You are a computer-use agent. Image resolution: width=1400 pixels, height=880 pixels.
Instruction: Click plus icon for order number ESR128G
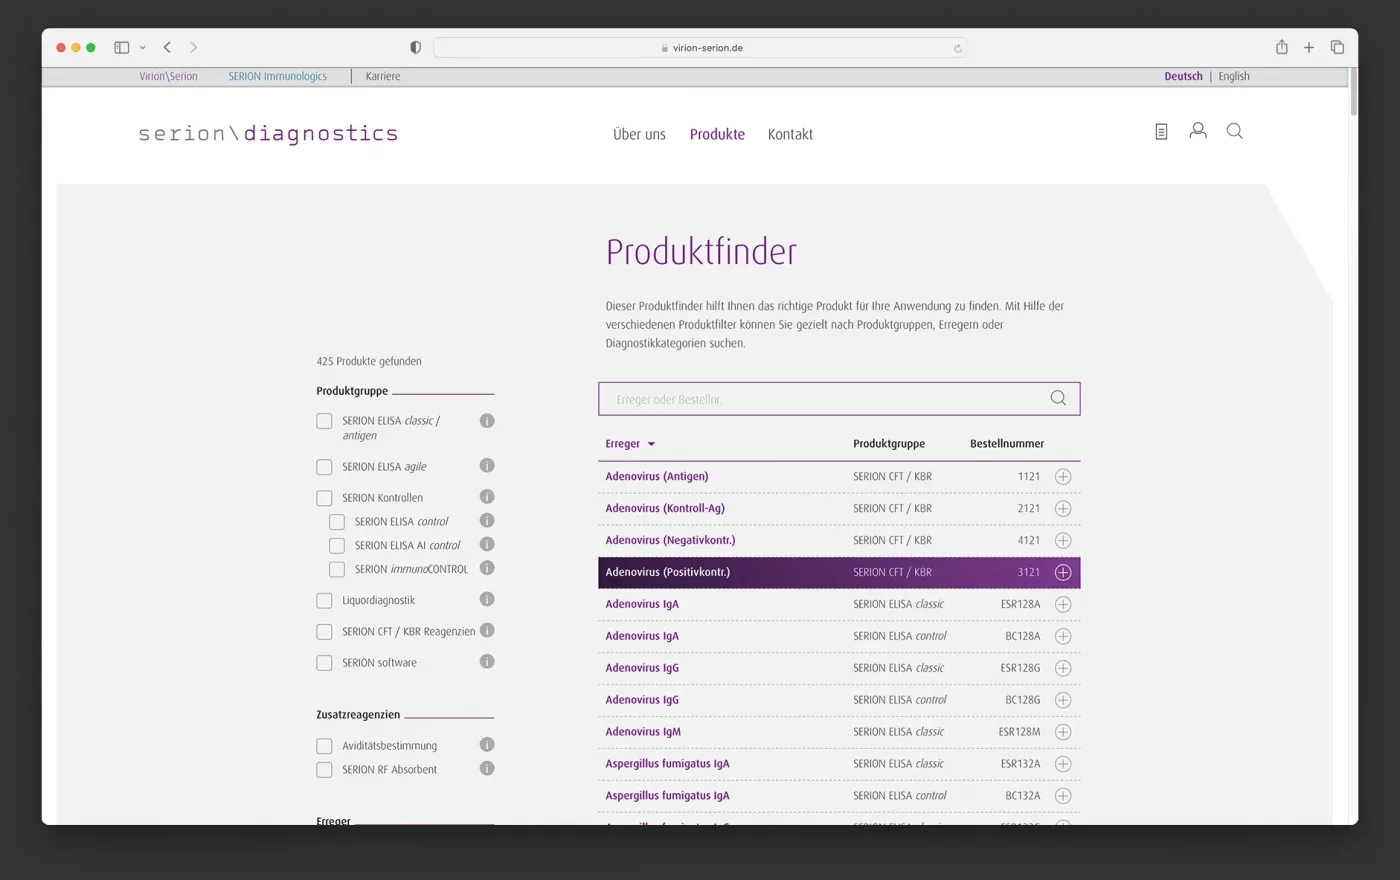click(x=1063, y=669)
